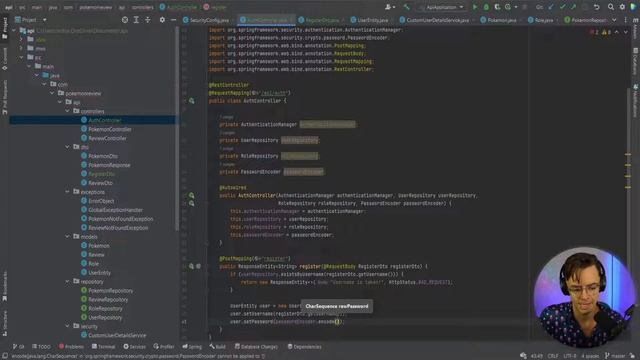Collapse the models folder
Viewport: 640px width, 360px height.
pos(67,237)
